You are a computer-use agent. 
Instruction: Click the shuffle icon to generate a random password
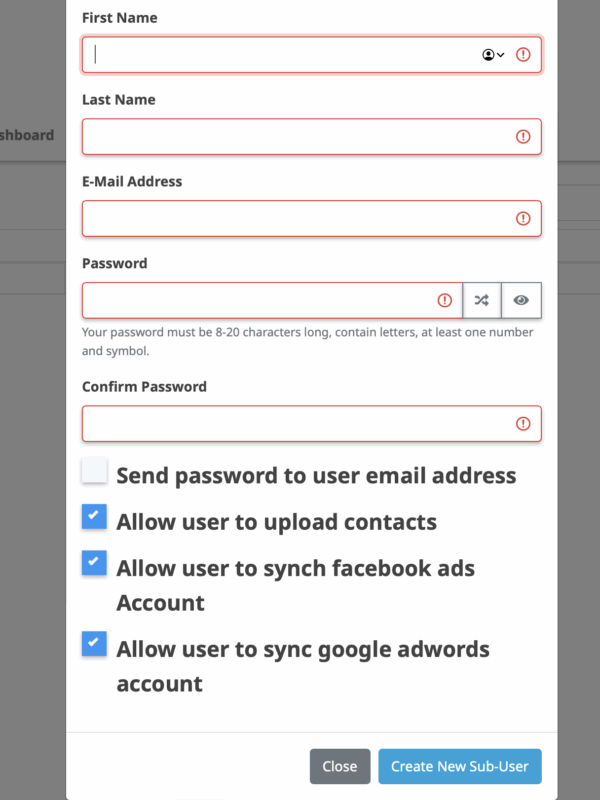pyautogui.click(x=482, y=300)
